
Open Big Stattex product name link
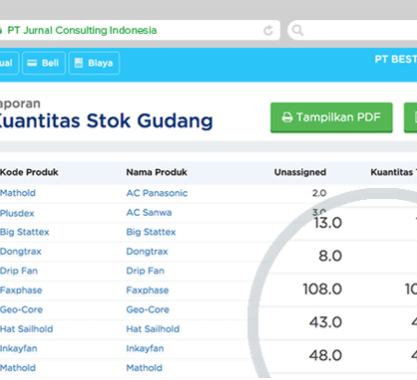[151, 232]
